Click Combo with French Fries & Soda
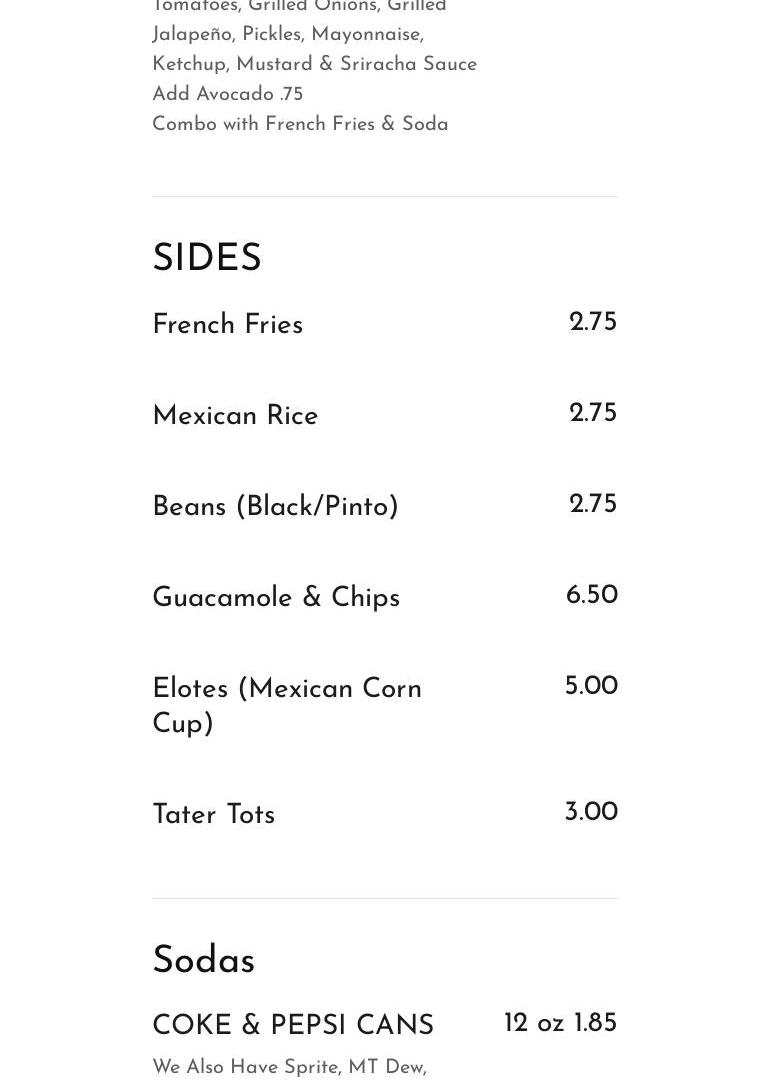This screenshot has width=770, height=1086. point(300,124)
